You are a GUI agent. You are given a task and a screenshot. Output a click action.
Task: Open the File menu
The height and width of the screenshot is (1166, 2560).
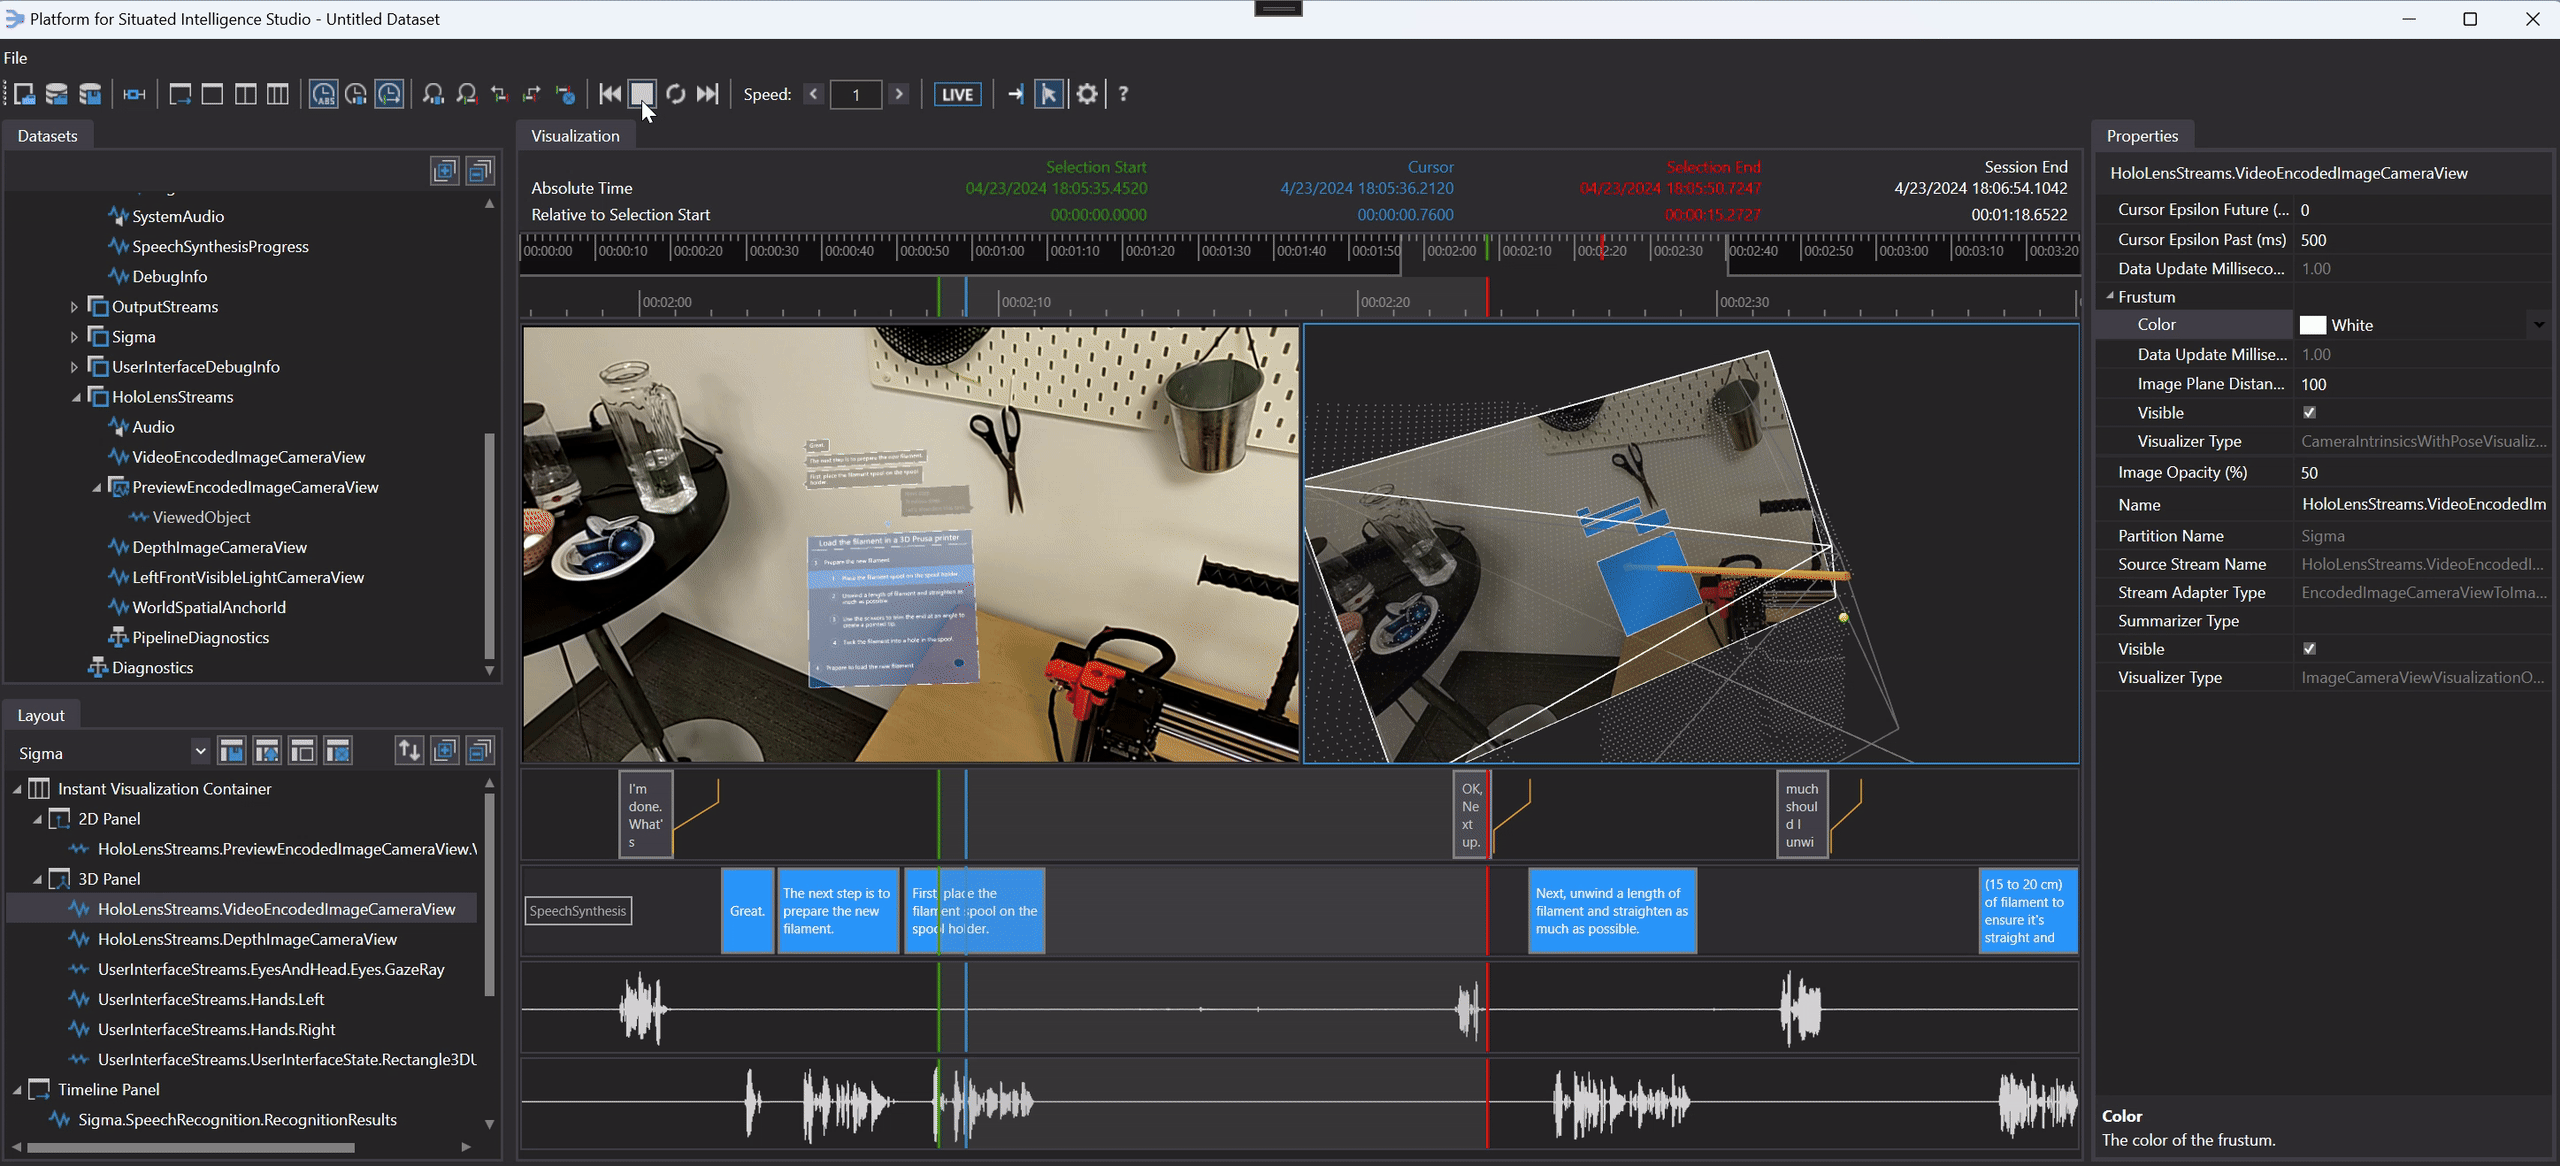click(x=15, y=57)
